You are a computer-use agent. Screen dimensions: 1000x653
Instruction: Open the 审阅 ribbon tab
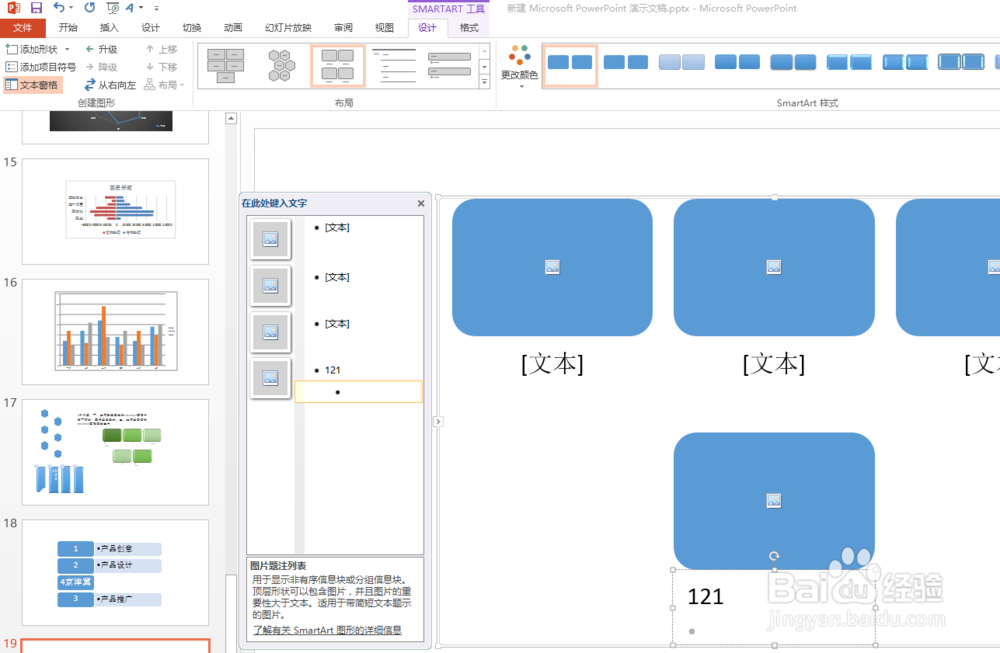(x=343, y=27)
